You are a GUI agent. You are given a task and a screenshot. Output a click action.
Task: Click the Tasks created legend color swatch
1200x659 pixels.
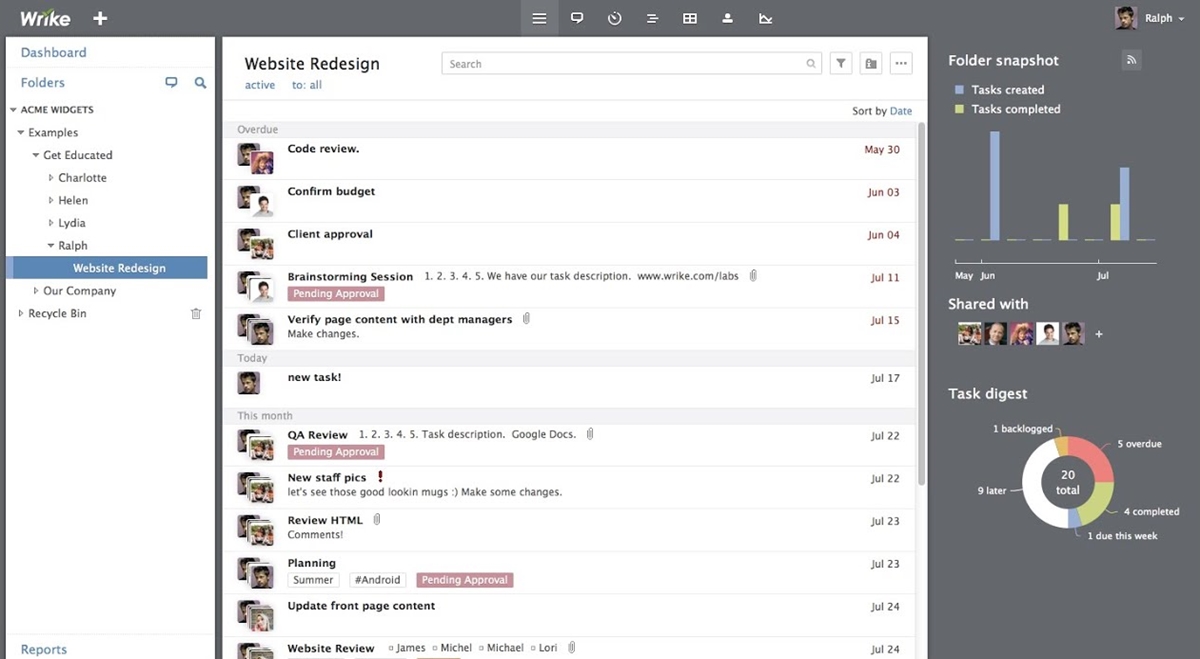pos(959,90)
